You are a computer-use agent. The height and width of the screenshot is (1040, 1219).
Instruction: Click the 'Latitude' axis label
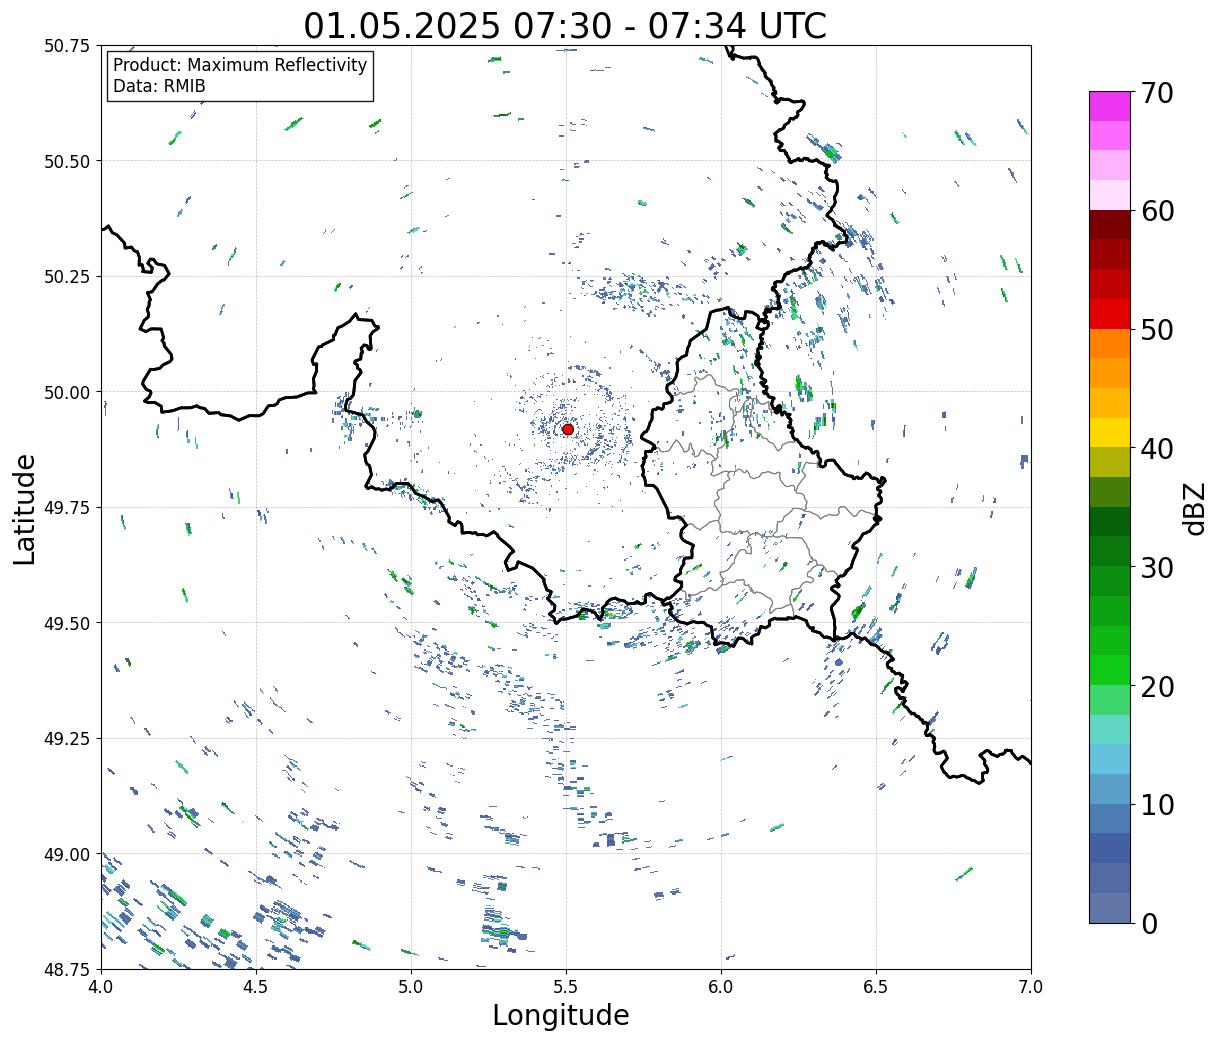click(x=25, y=508)
